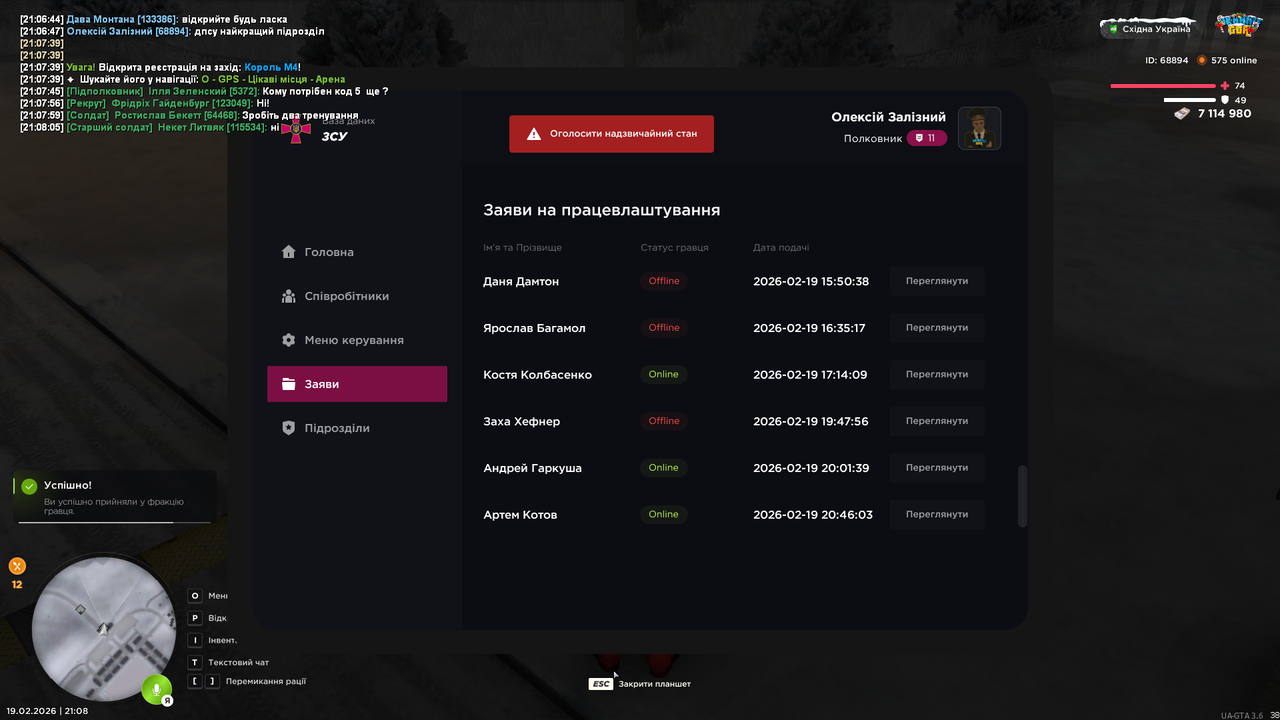Screen dimensions: 1280x720
Task: Click the Дата подачі column header
Action: (x=781, y=247)
